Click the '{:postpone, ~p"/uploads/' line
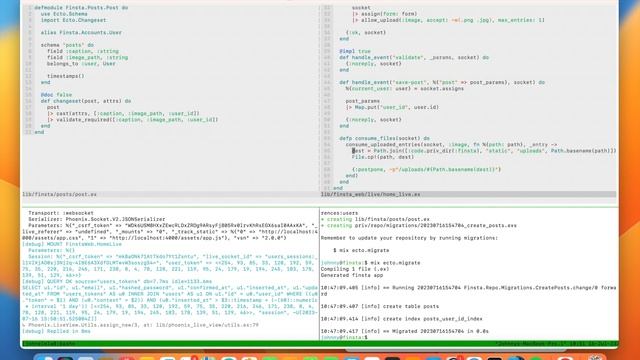The width and height of the screenshot is (640, 360). pyautogui.click(x=427, y=169)
